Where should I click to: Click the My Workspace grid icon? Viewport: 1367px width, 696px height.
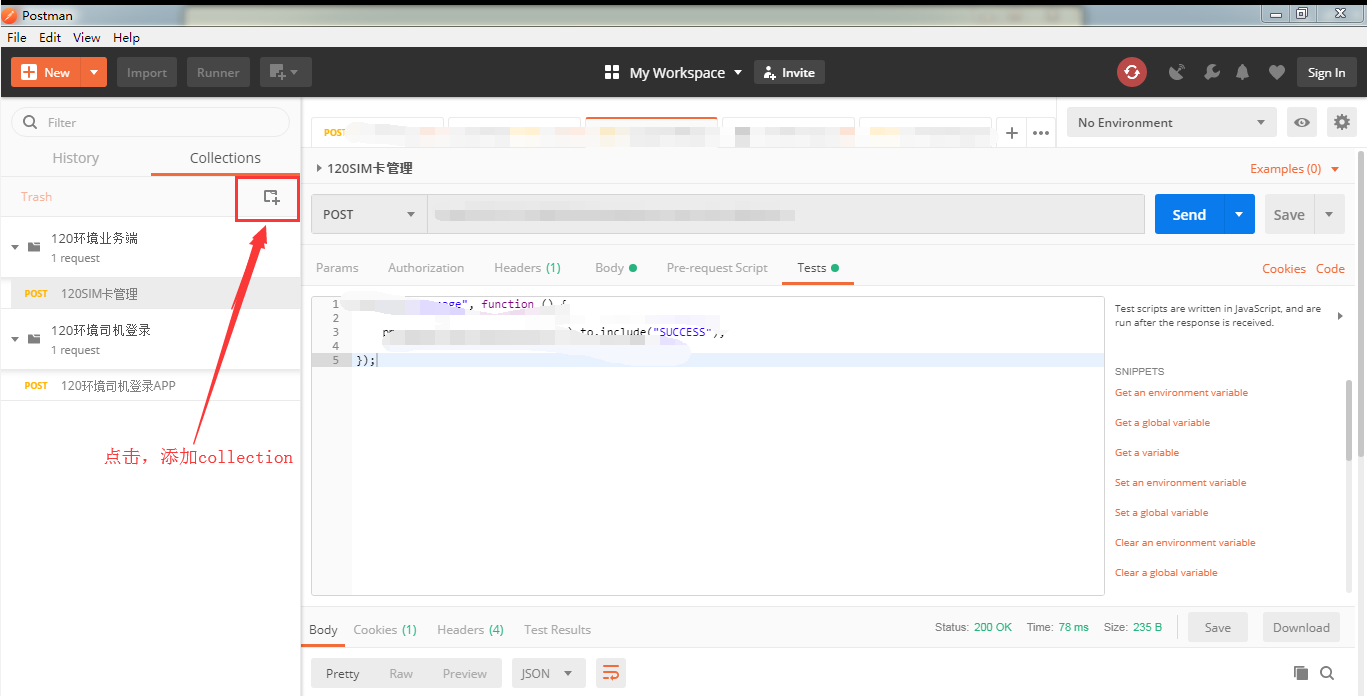point(612,72)
